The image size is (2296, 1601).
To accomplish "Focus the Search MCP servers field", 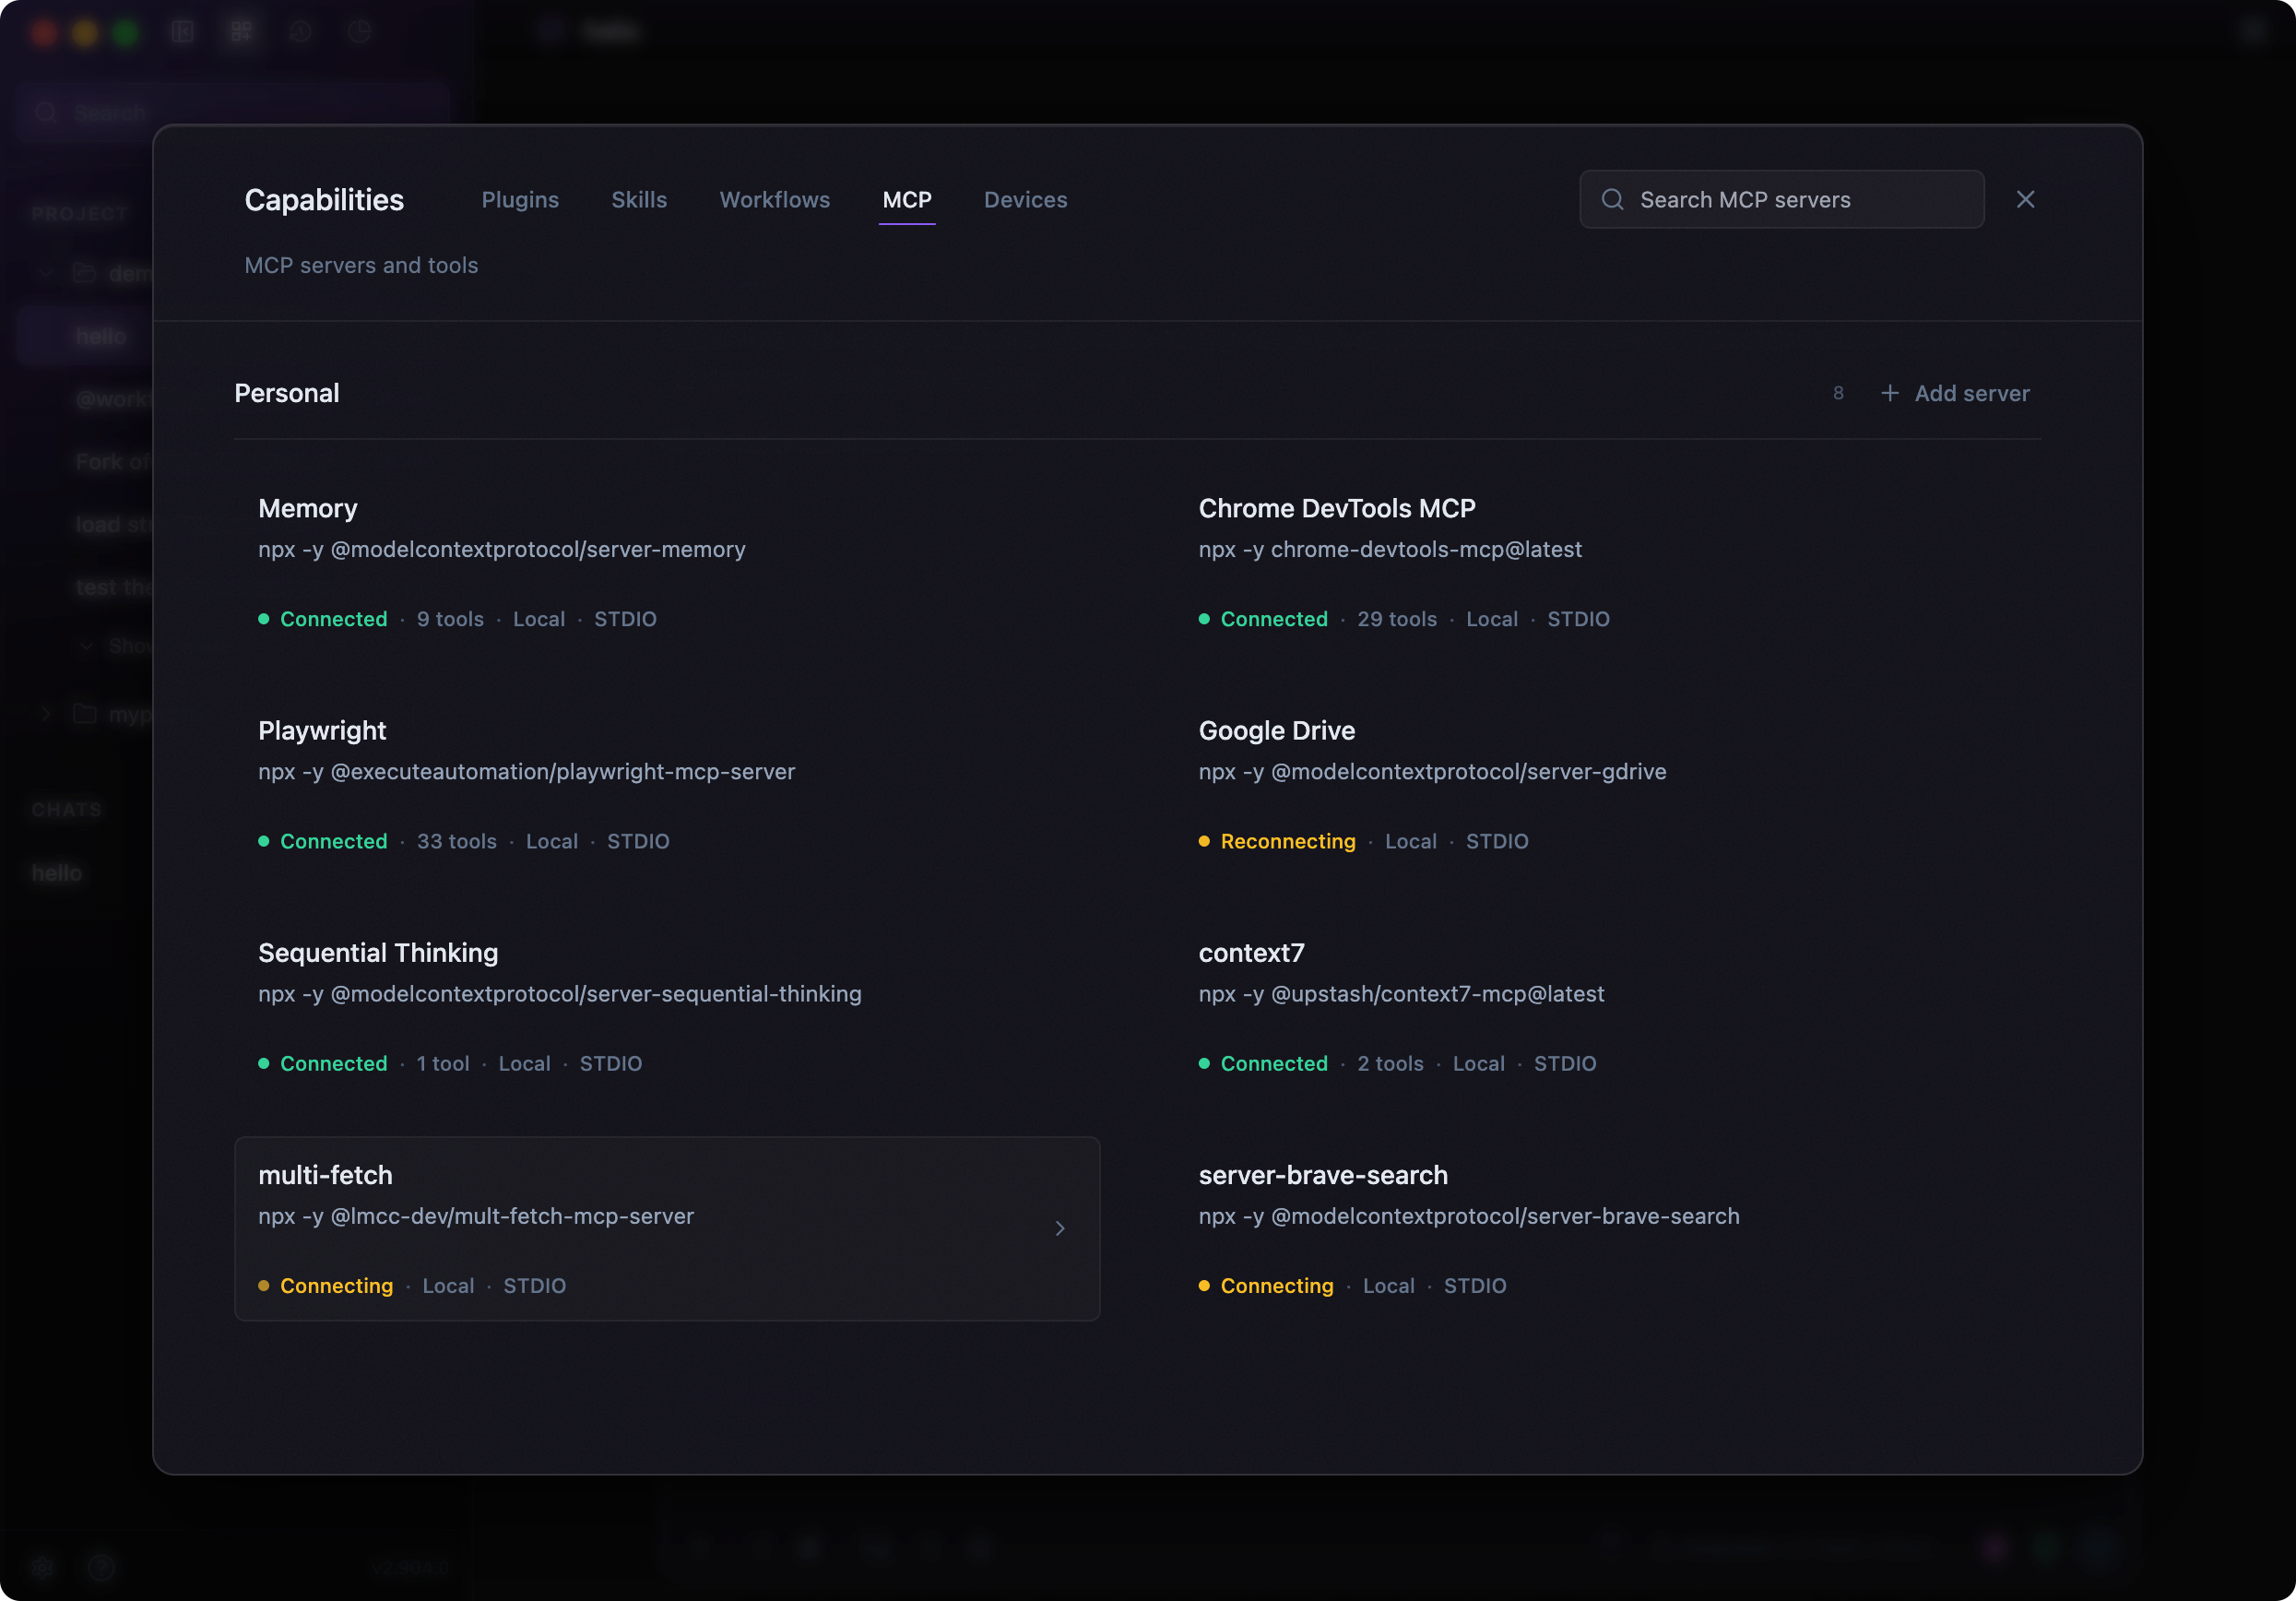I will point(1782,199).
